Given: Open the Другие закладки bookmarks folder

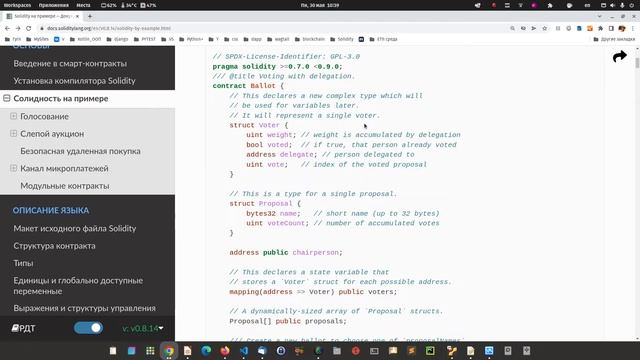Looking at the screenshot, I should coord(614,39).
